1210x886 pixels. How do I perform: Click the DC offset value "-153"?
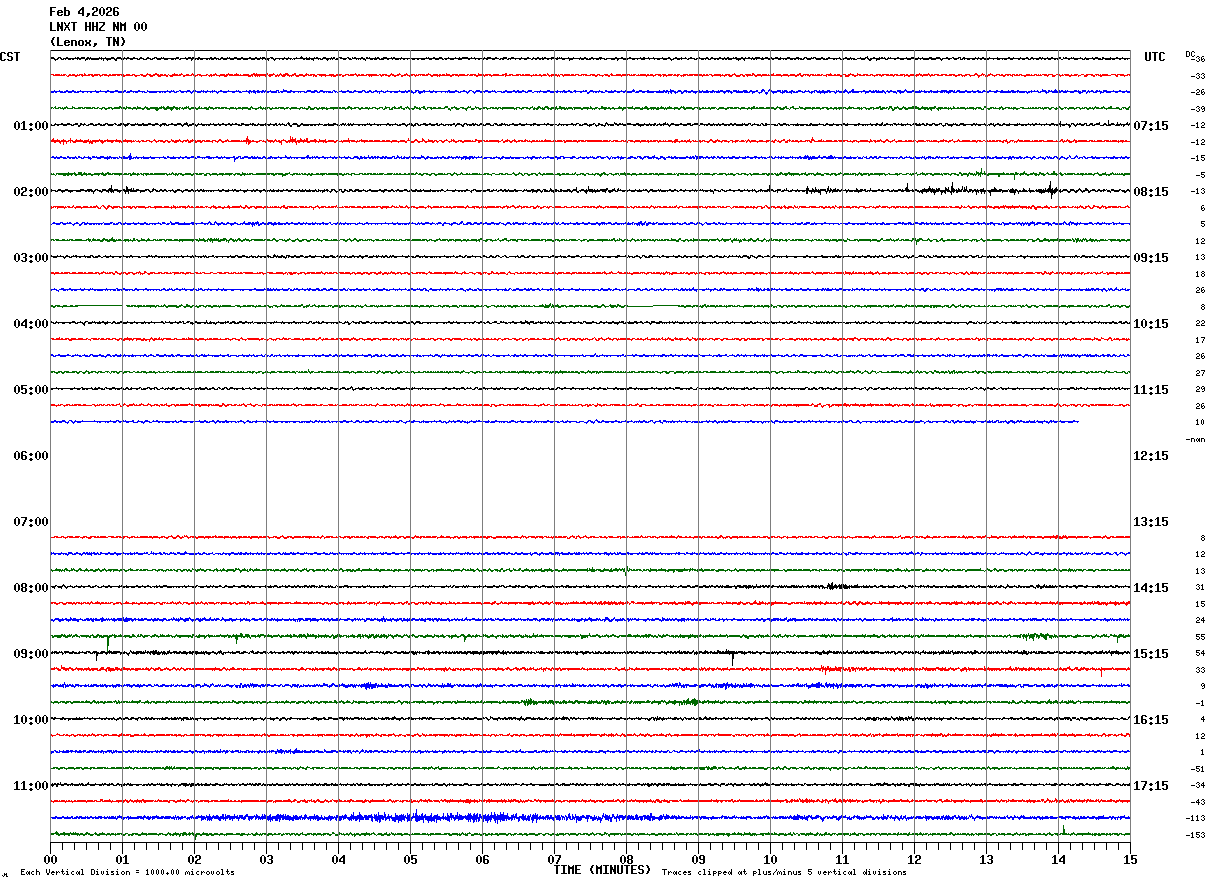1196,835
